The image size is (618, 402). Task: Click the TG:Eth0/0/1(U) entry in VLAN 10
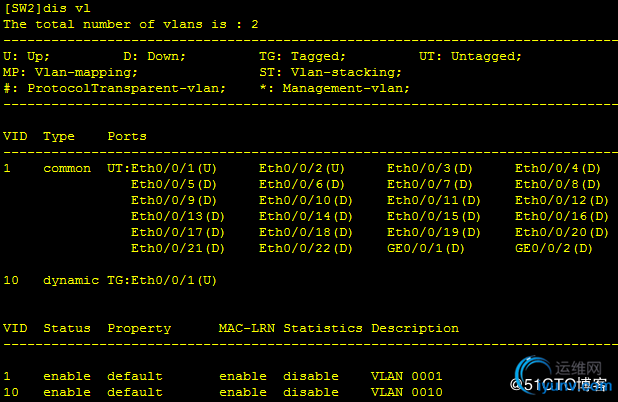pos(162,281)
